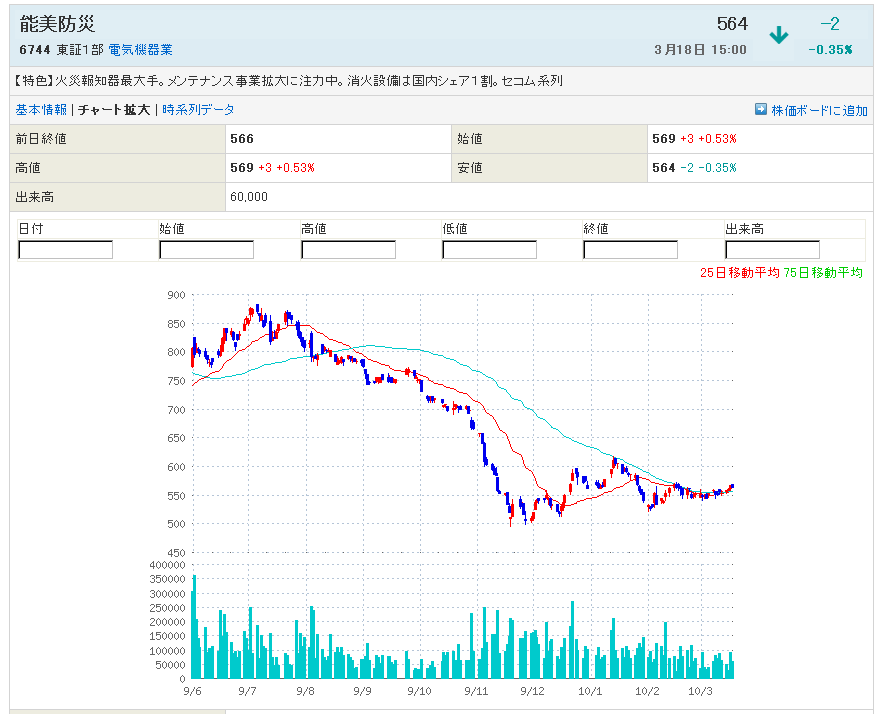Click the red 25日移動平均 legend label

[739, 273]
